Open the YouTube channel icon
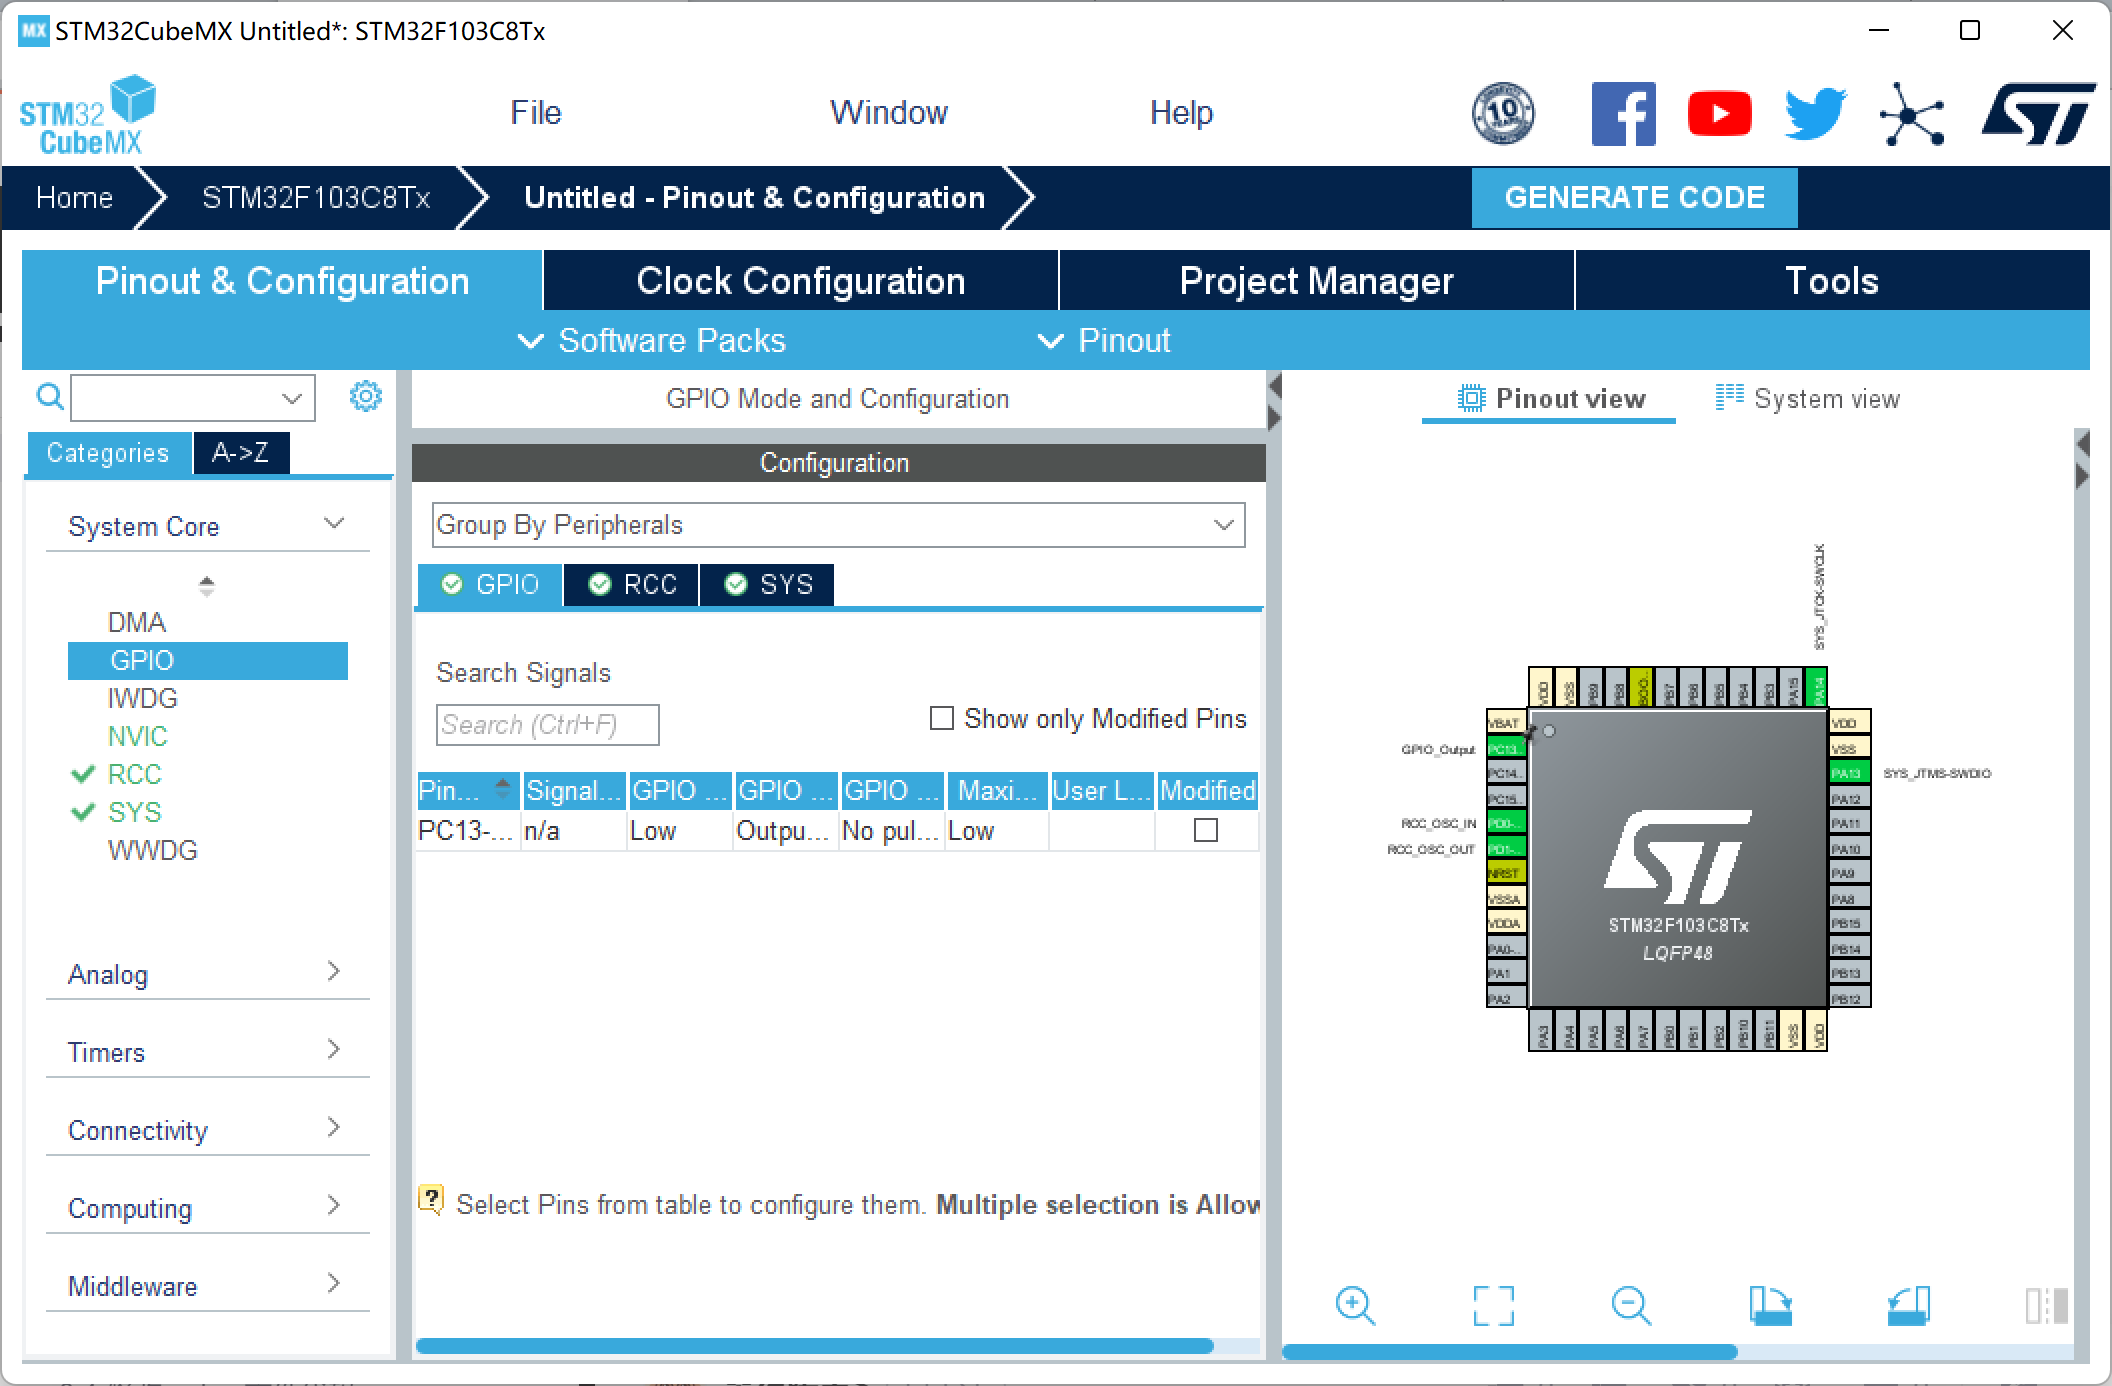Screen dimensions: 2112x1386 pos(1719,113)
